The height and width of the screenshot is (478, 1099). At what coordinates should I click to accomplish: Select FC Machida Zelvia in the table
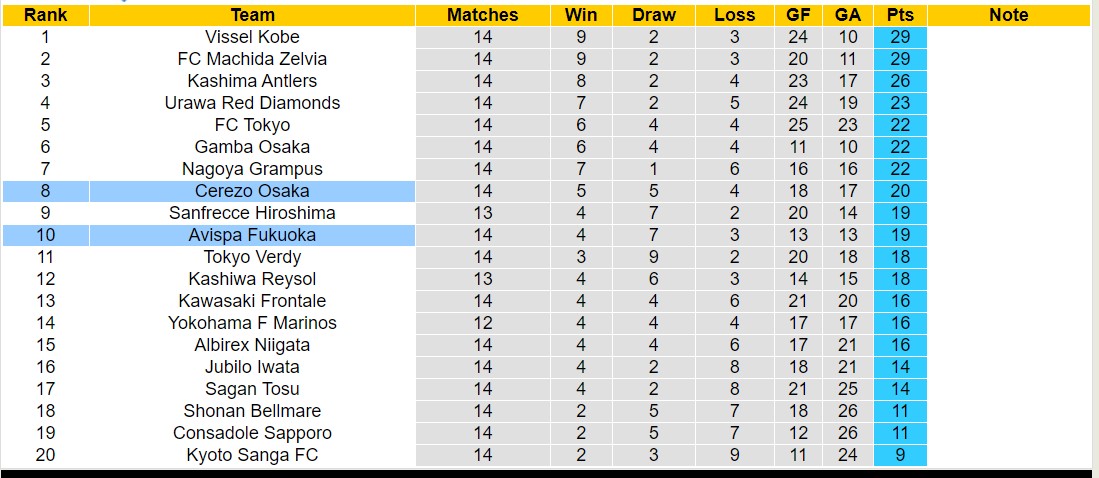(252, 59)
